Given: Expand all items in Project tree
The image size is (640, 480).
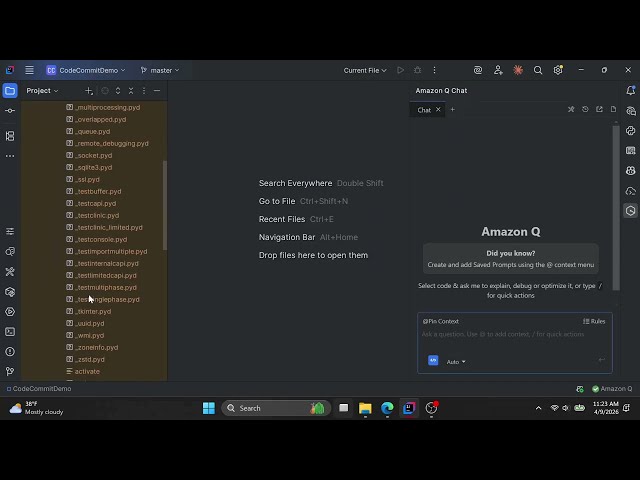Looking at the screenshot, I should pyautogui.click(x=118, y=91).
